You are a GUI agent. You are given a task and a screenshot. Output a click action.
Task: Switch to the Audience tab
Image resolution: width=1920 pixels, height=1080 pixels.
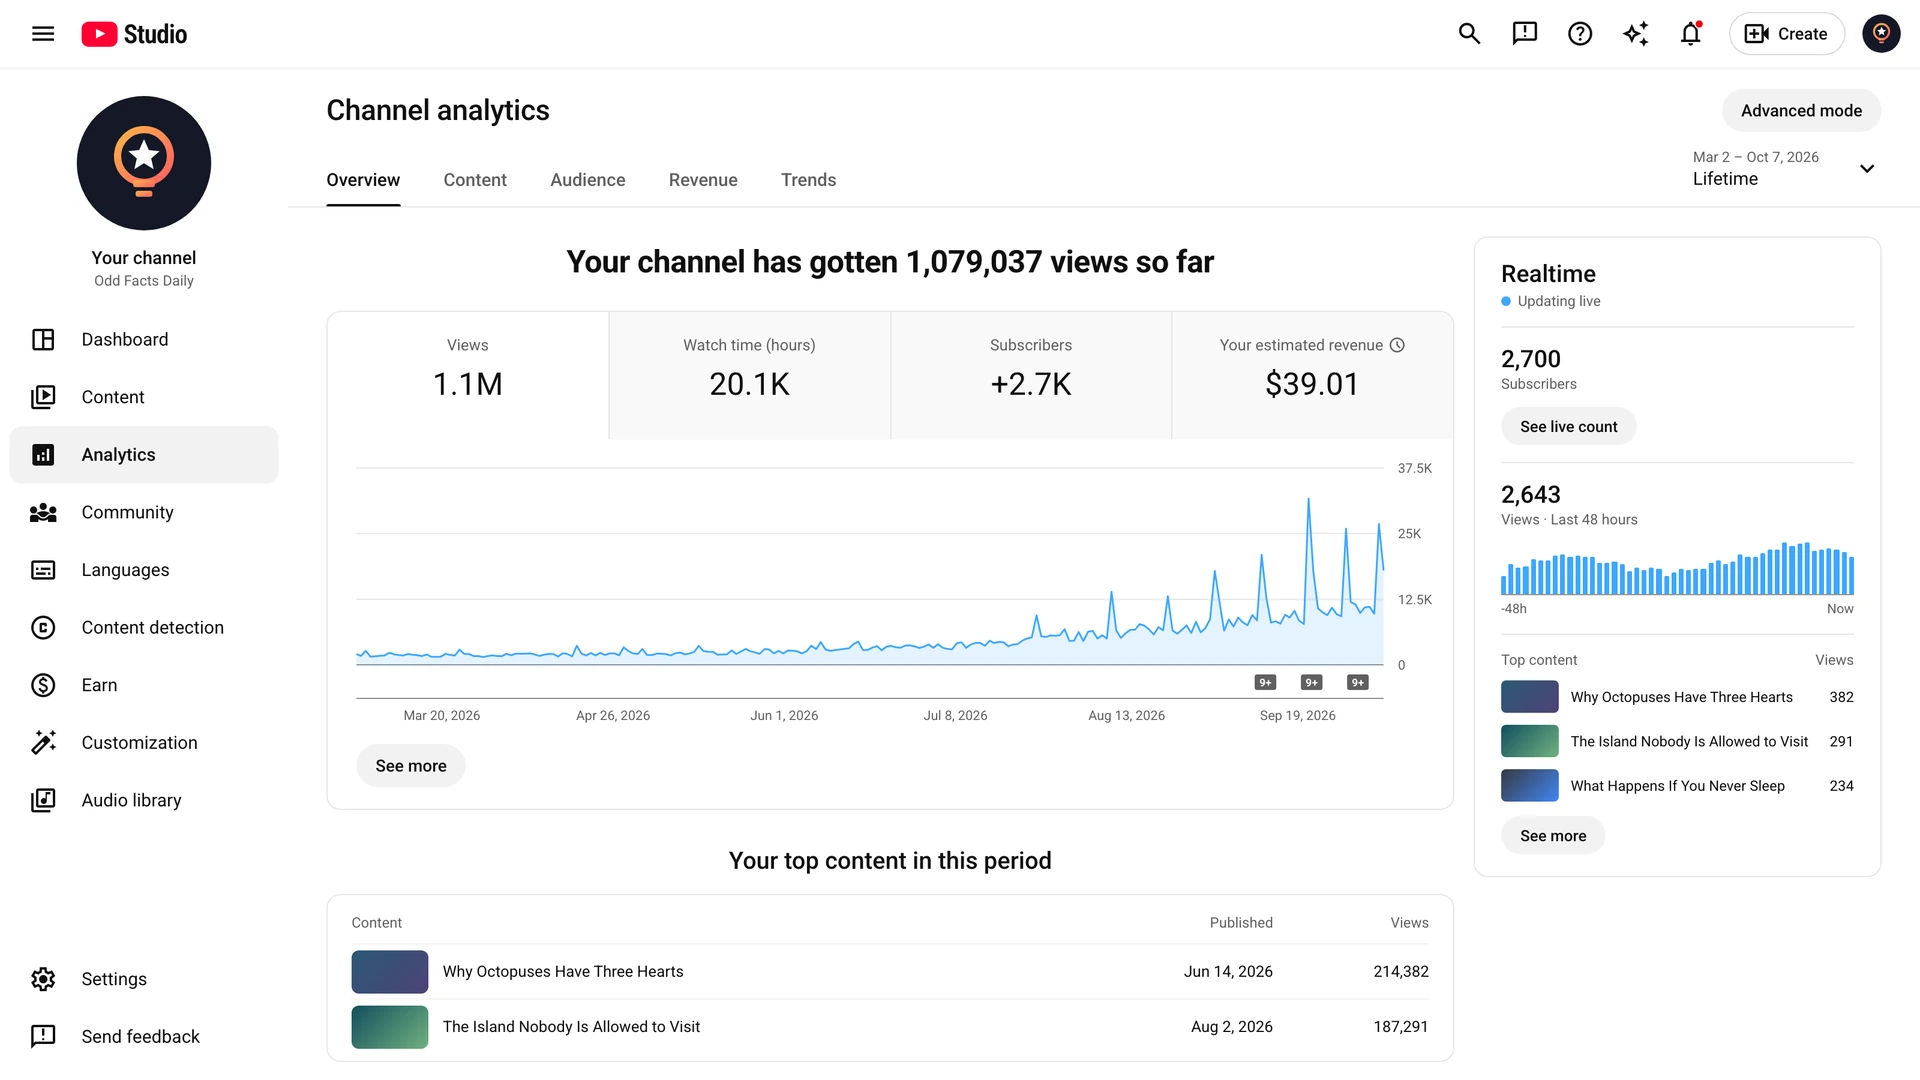pos(587,180)
